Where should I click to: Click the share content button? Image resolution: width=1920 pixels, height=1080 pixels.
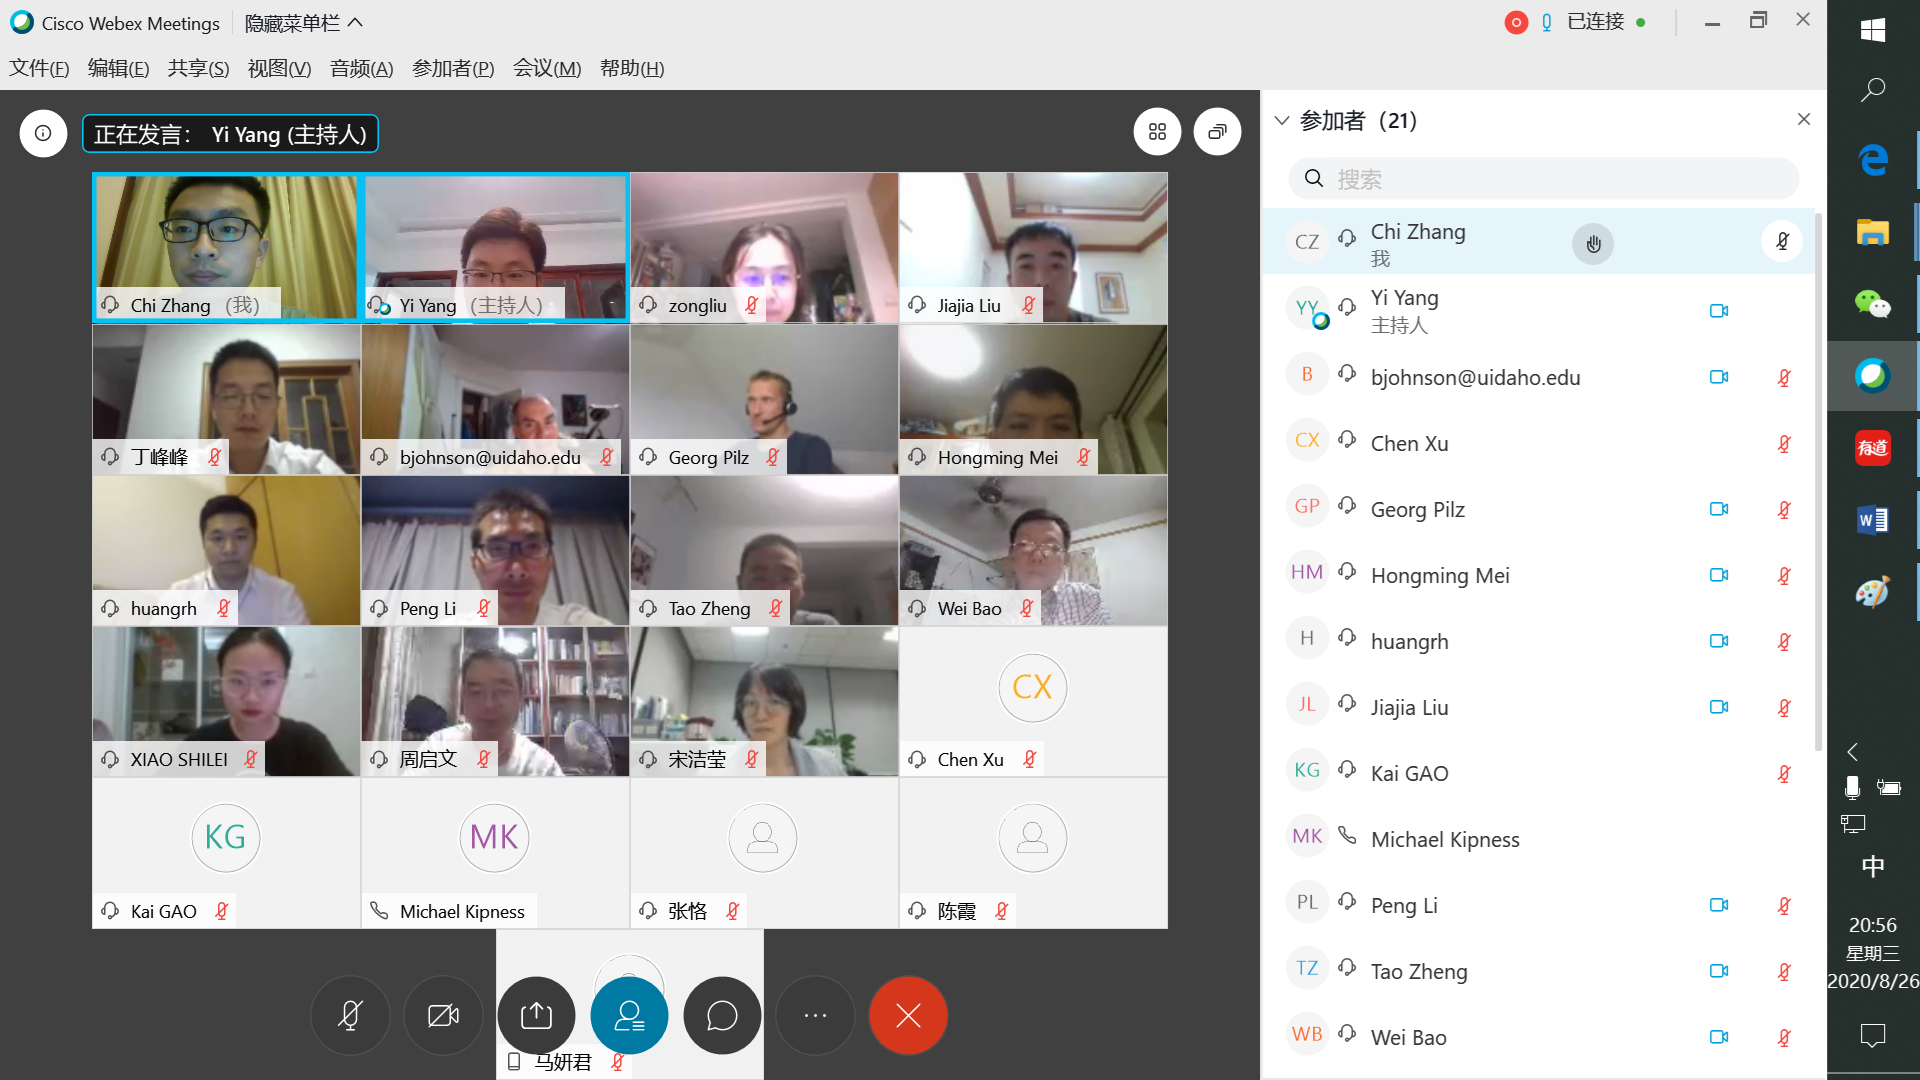[536, 1016]
